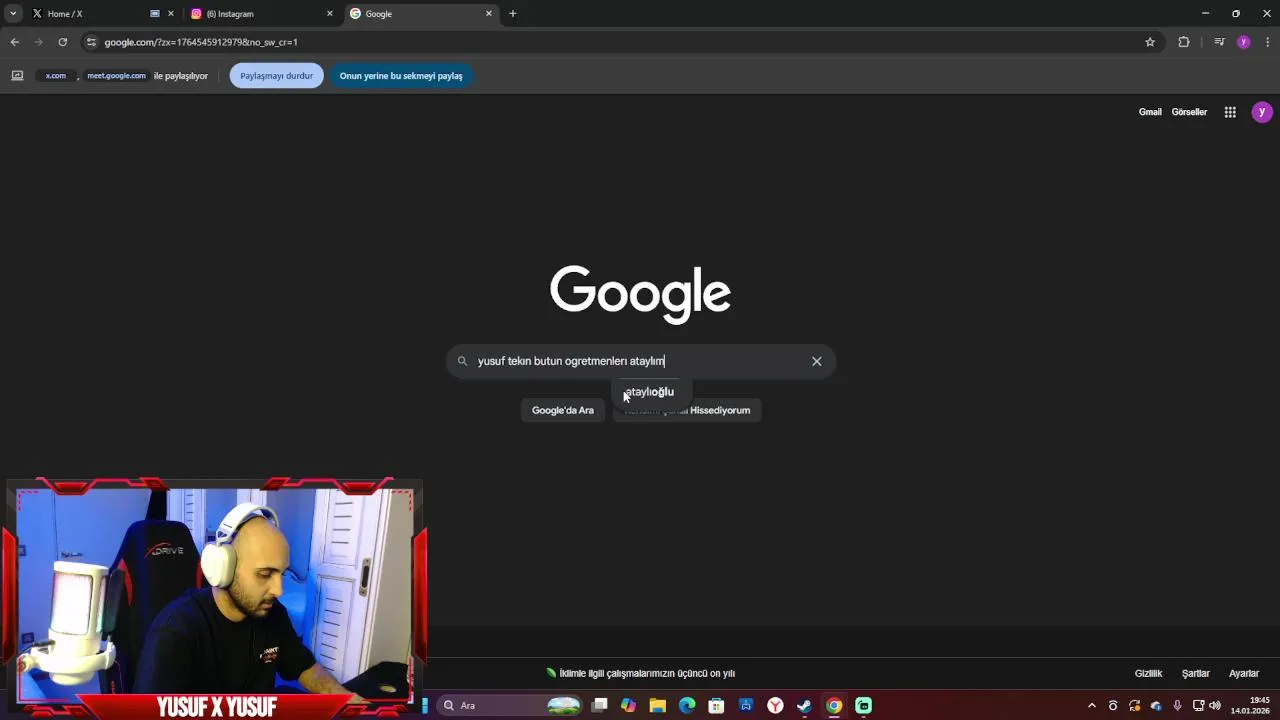Screen dimensions: 1280x720
Task: Click the Google'da Ara button
Action: tap(562, 410)
